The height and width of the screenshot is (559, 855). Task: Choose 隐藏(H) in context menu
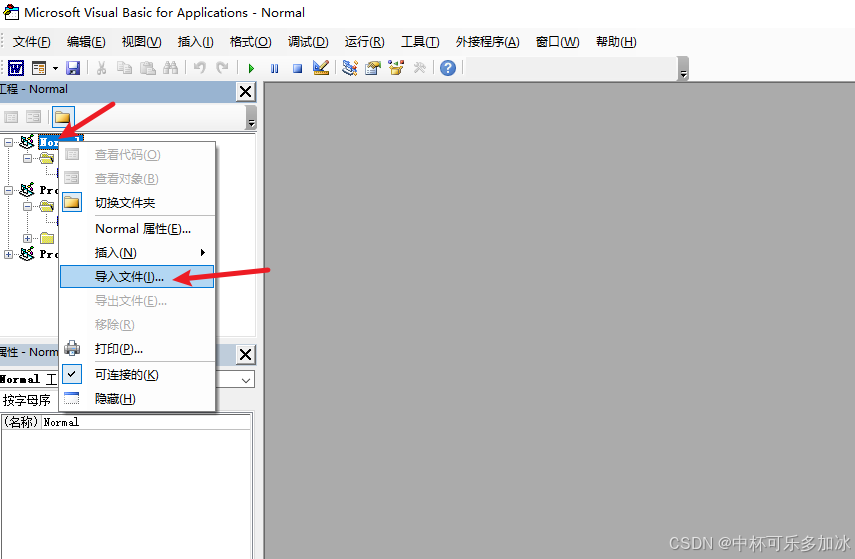tap(137, 399)
